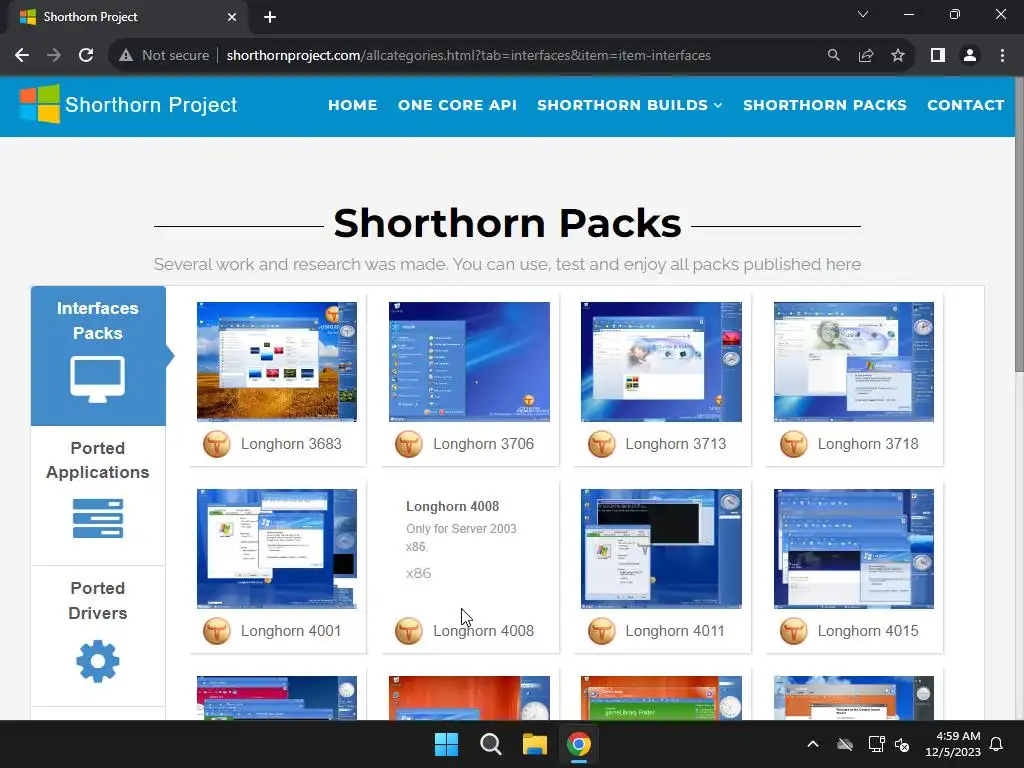Go back using browser back arrow
The width and height of the screenshot is (1024, 768).
[x=22, y=56]
